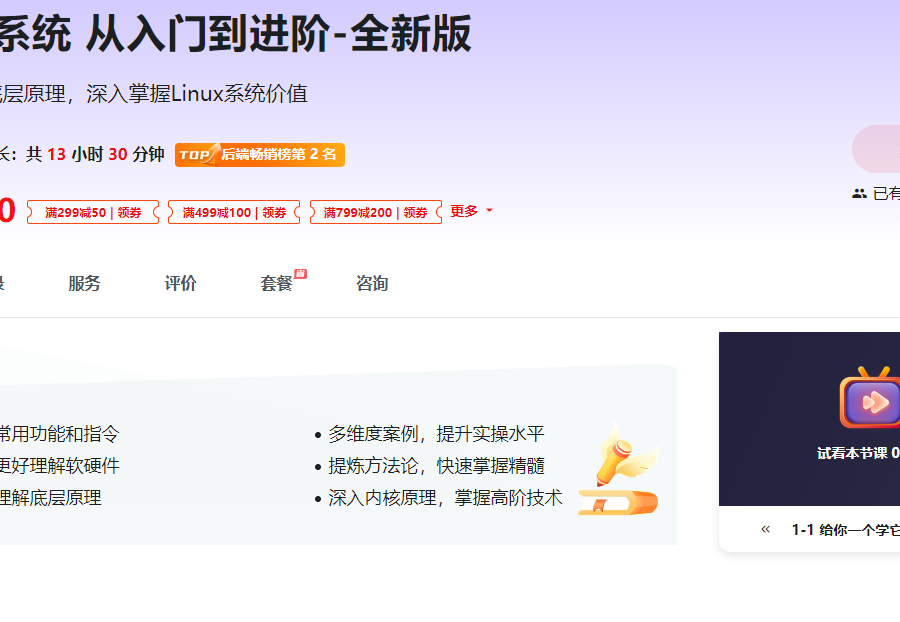Claim the 满799减200 coupon
This screenshot has height=622, width=900.
pyautogui.click(x=413, y=211)
